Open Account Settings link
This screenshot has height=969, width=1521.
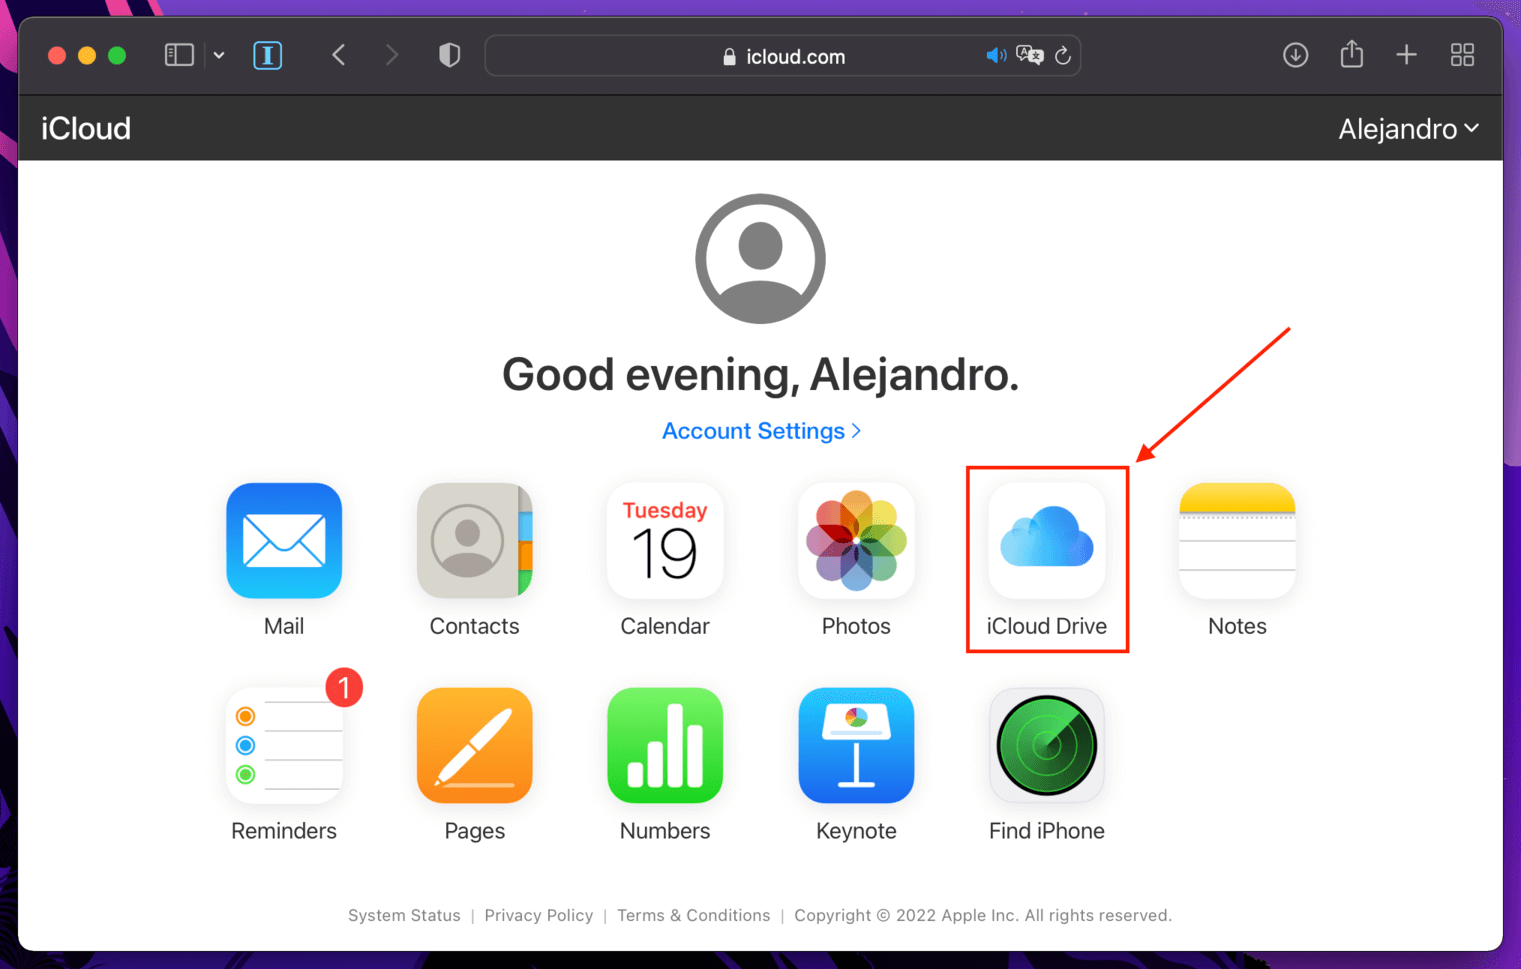point(761,431)
